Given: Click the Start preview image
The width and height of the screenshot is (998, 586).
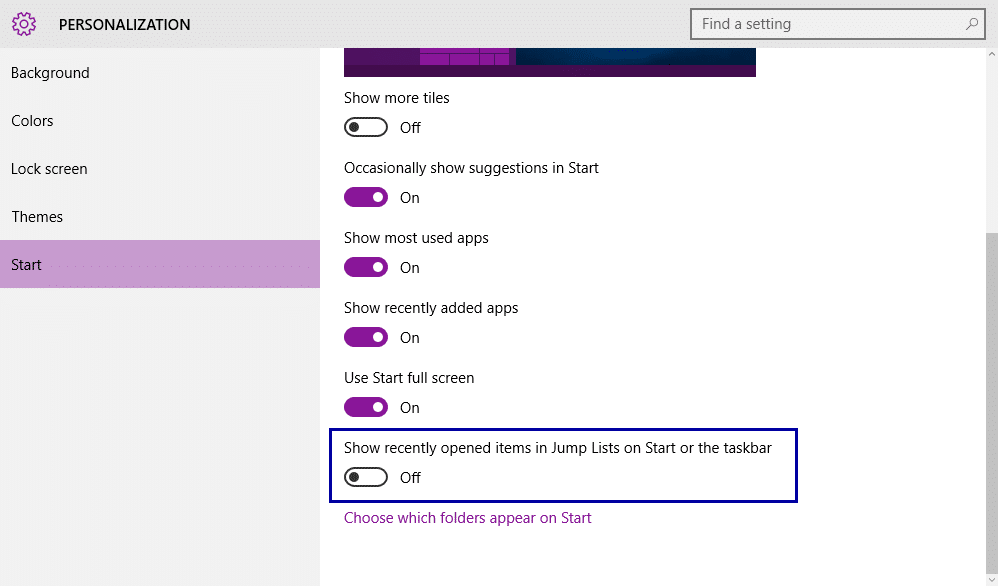Looking at the screenshot, I should (x=550, y=62).
